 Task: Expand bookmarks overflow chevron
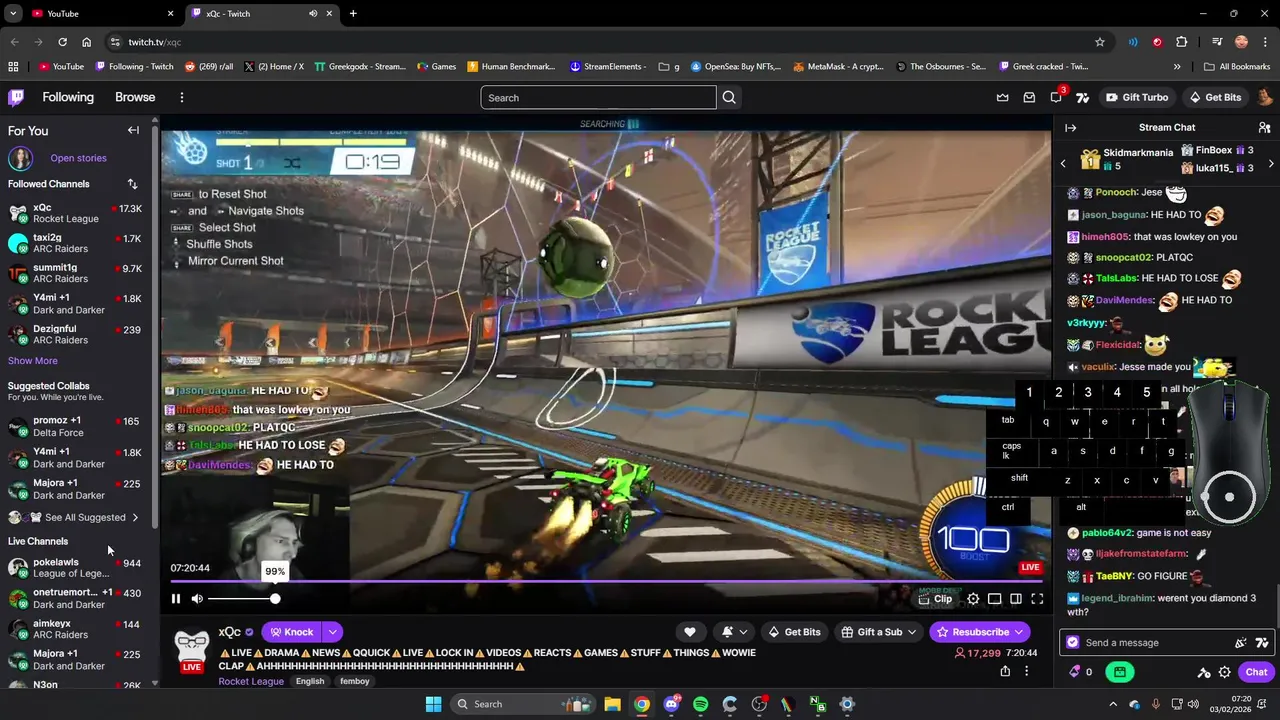click(1177, 67)
